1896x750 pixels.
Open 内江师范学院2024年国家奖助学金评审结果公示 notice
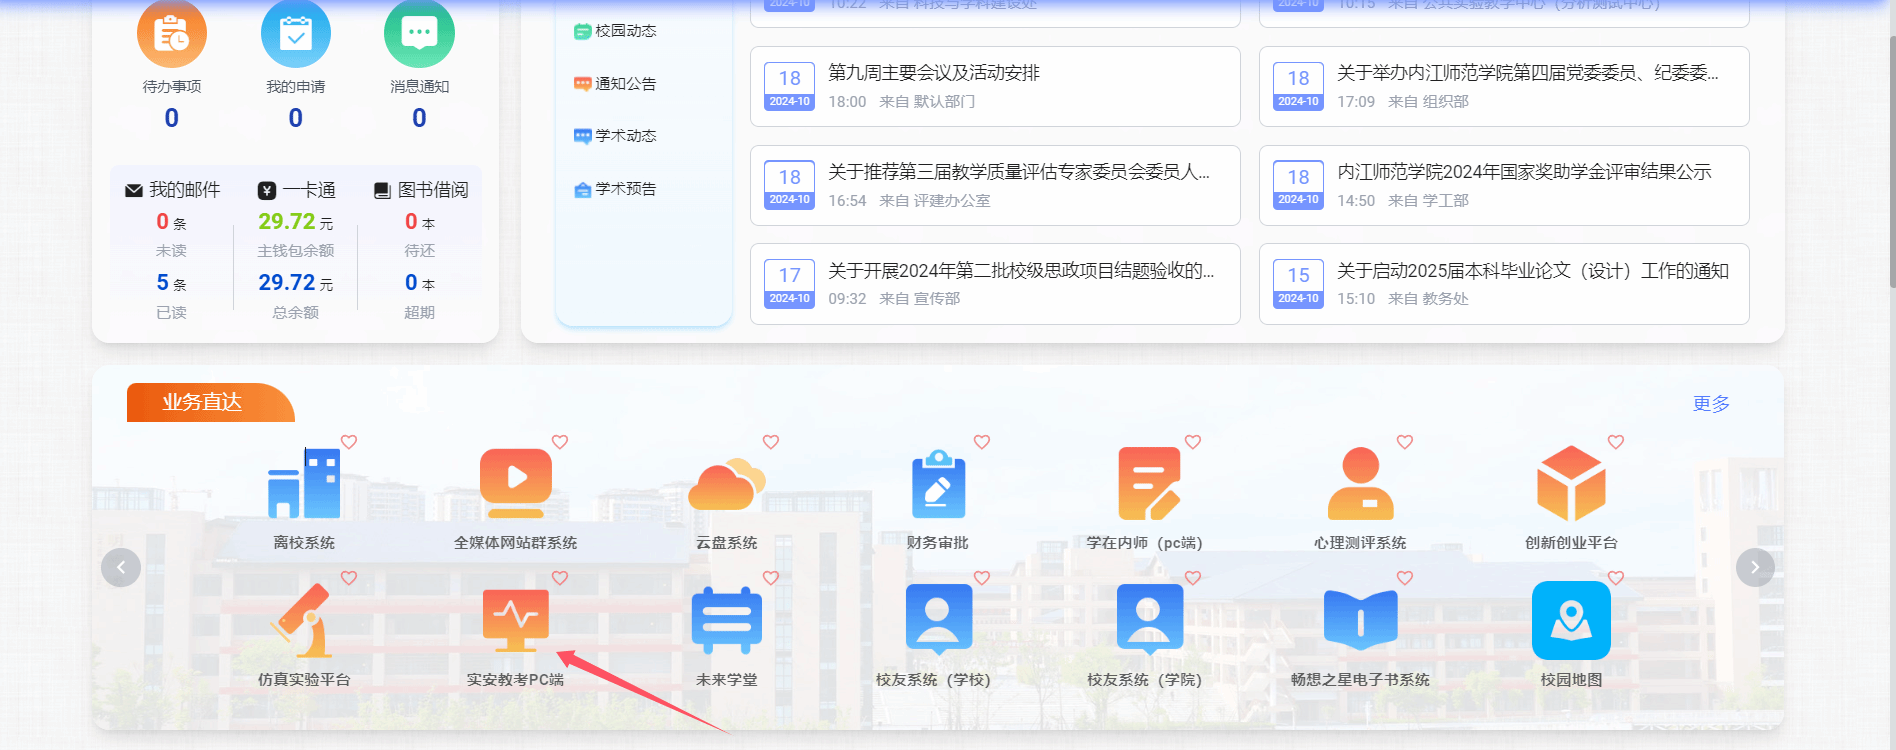[1524, 172]
